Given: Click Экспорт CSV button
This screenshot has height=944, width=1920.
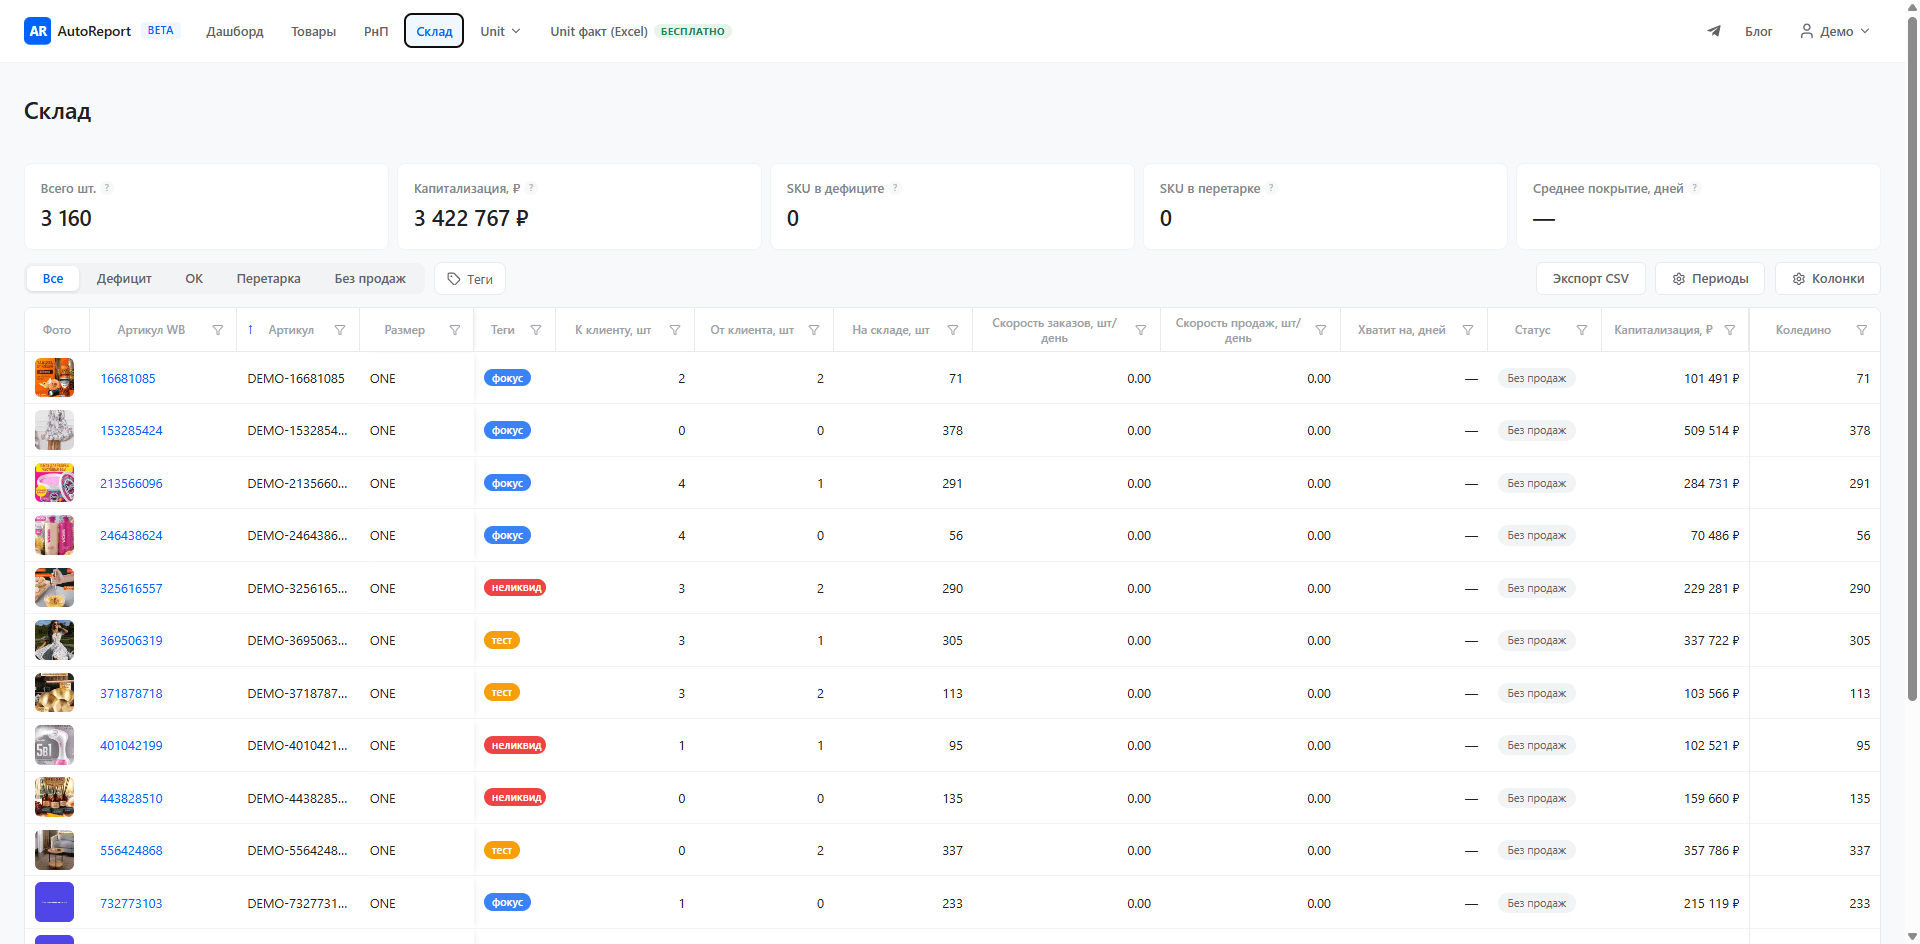Looking at the screenshot, I should point(1591,279).
